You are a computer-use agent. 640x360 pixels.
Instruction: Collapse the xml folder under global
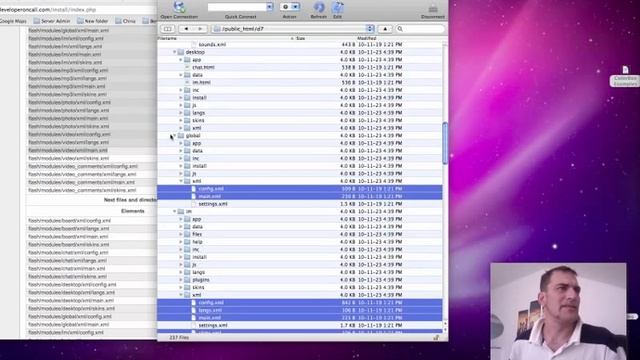pyautogui.click(x=181, y=181)
